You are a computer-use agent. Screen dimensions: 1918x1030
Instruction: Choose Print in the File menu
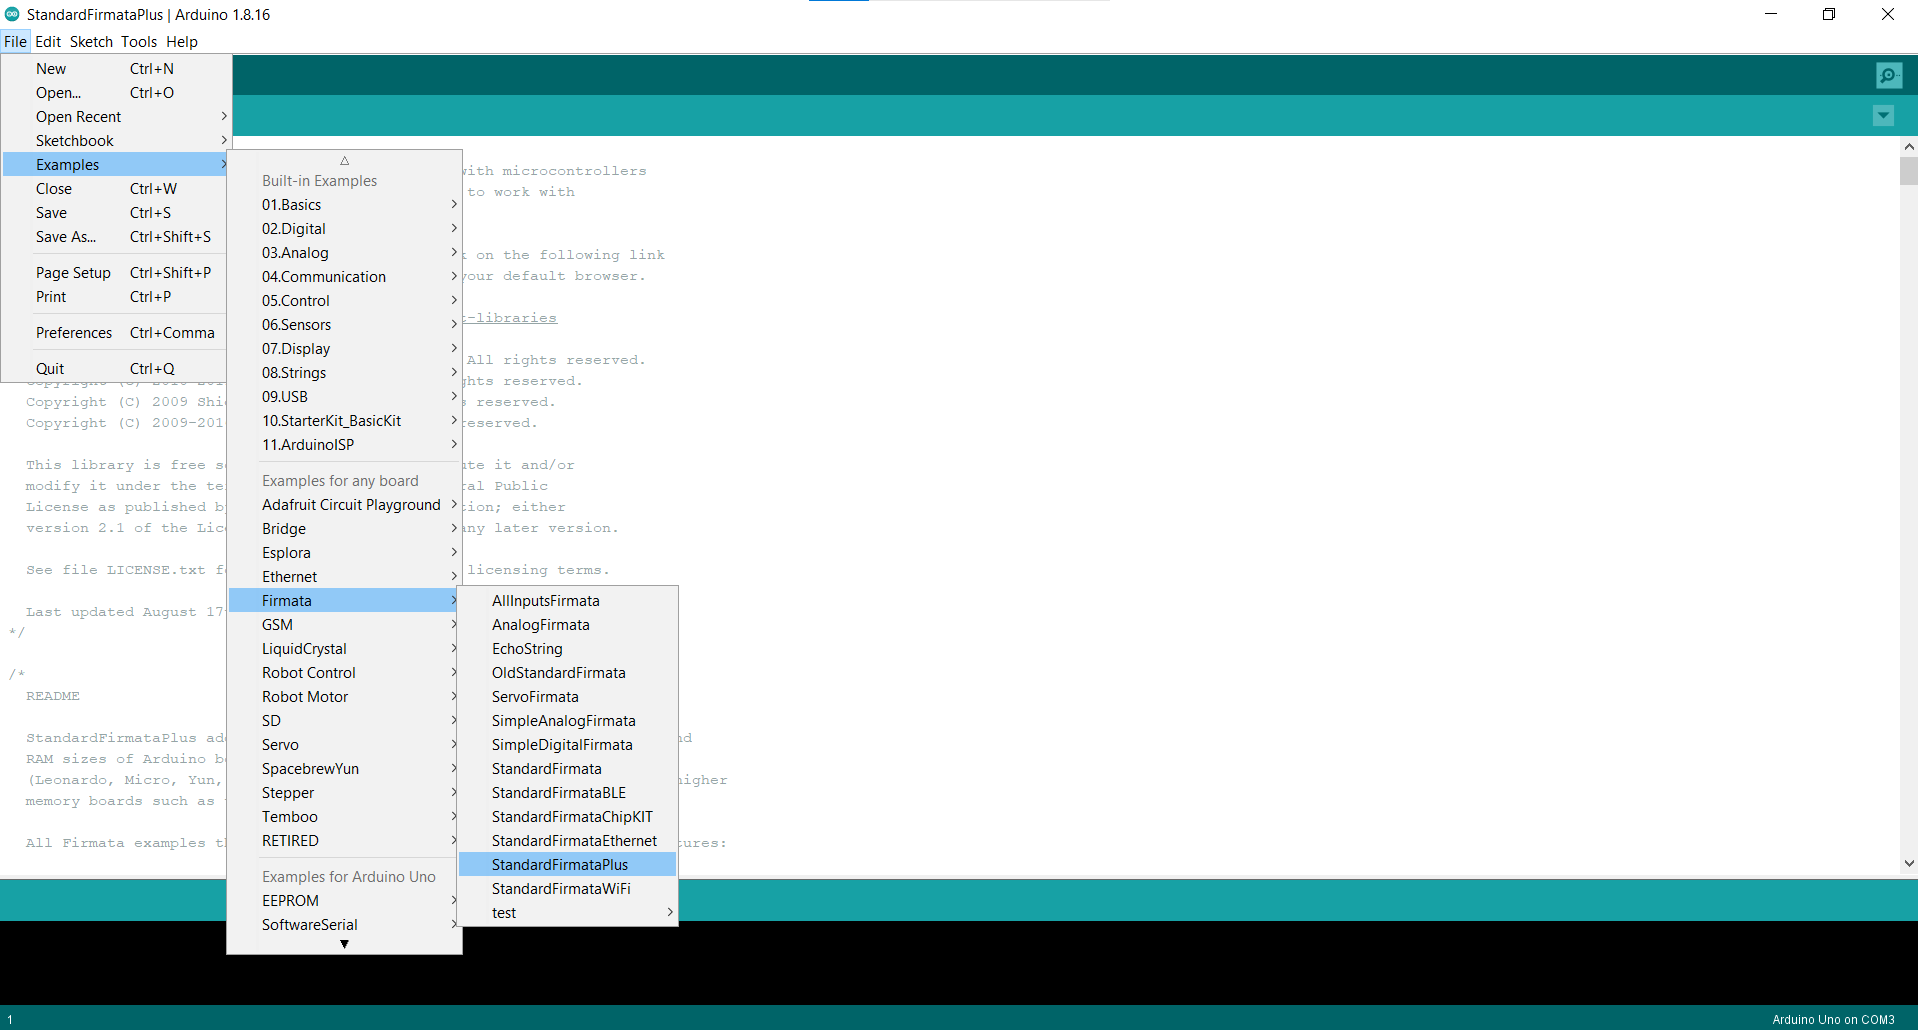(x=117, y=297)
